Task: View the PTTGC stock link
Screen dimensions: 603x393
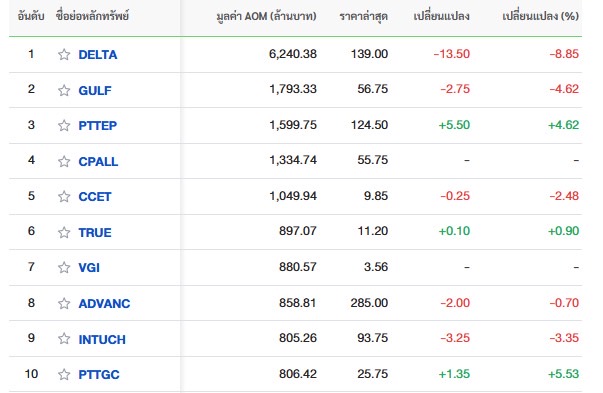Action: 99,374
